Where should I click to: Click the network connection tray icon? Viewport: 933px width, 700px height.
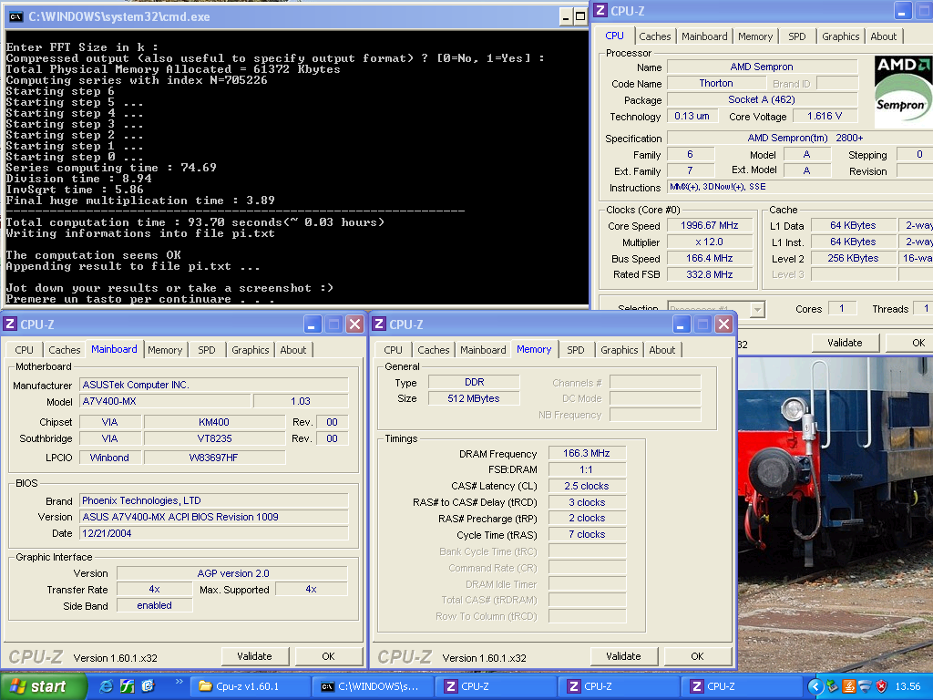click(x=865, y=687)
